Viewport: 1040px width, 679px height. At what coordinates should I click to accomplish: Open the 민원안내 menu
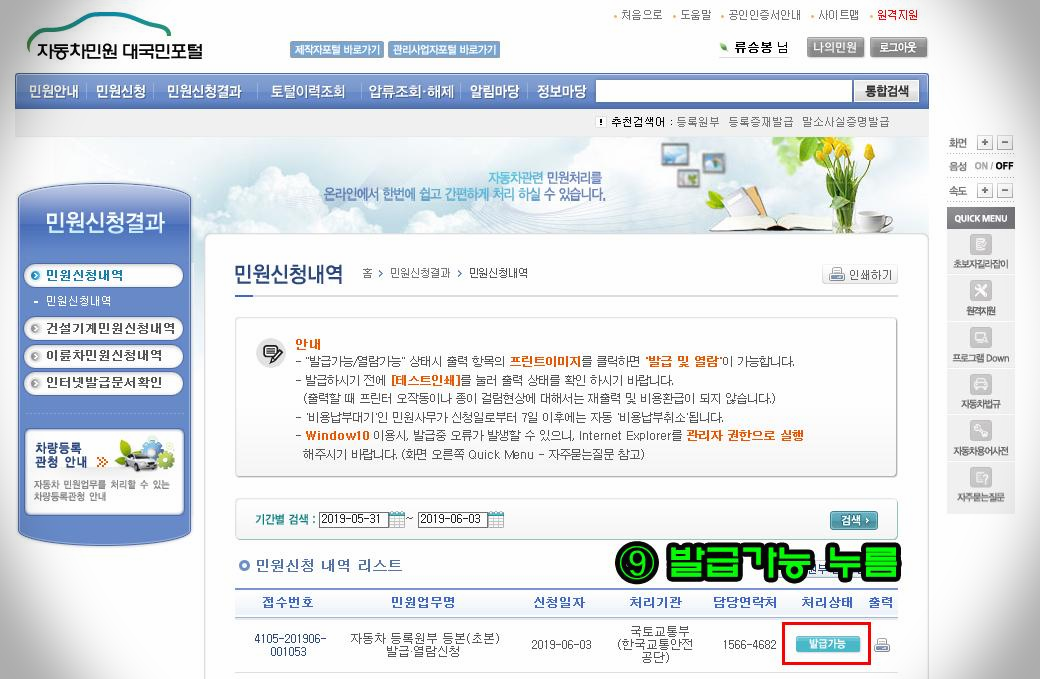(54, 92)
